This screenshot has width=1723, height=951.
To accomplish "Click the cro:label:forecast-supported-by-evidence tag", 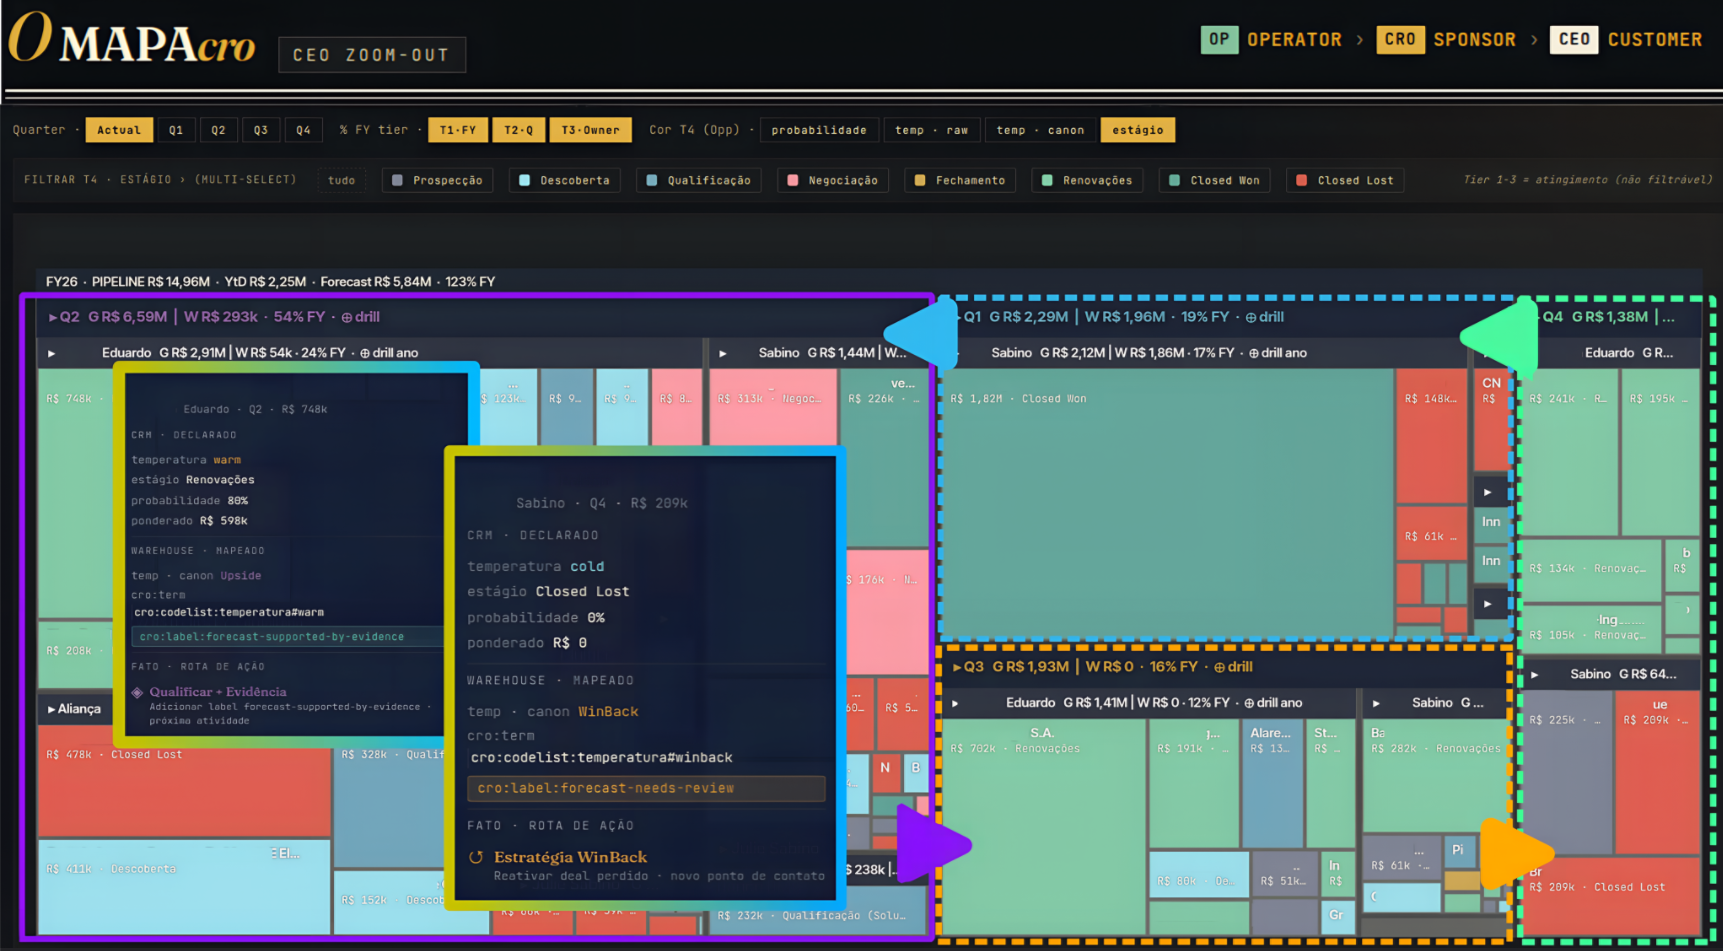I will 287,637.
